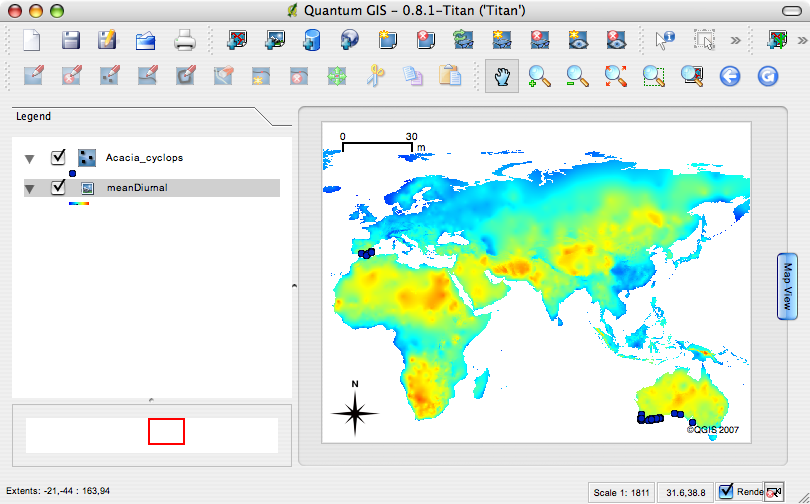The image size is (810, 504).
Task: Select the Delete Vertex tool
Action: [300, 76]
